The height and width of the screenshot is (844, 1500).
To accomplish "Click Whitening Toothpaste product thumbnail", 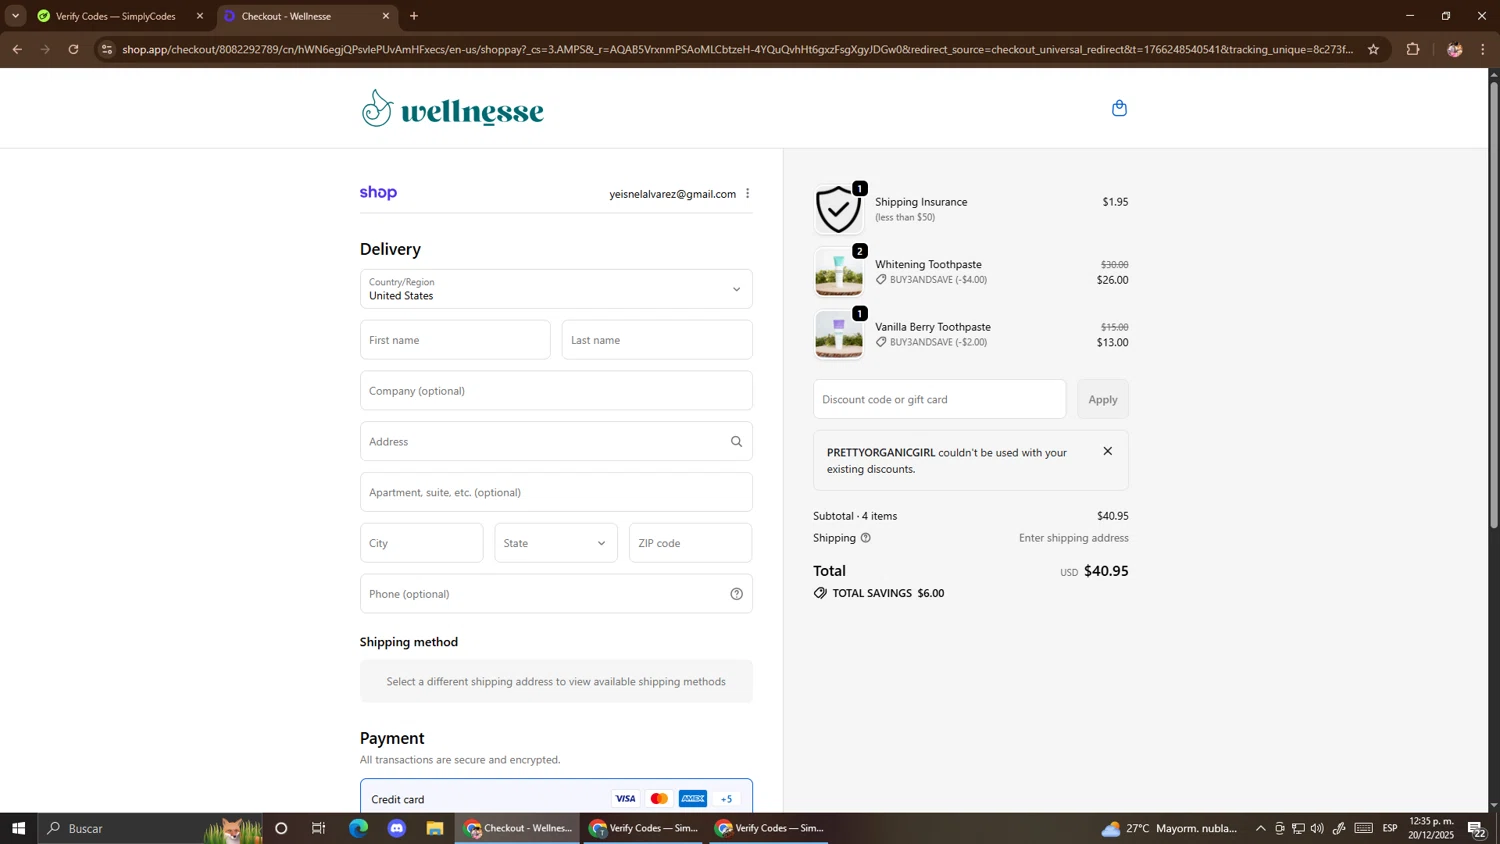I will click(x=838, y=272).
